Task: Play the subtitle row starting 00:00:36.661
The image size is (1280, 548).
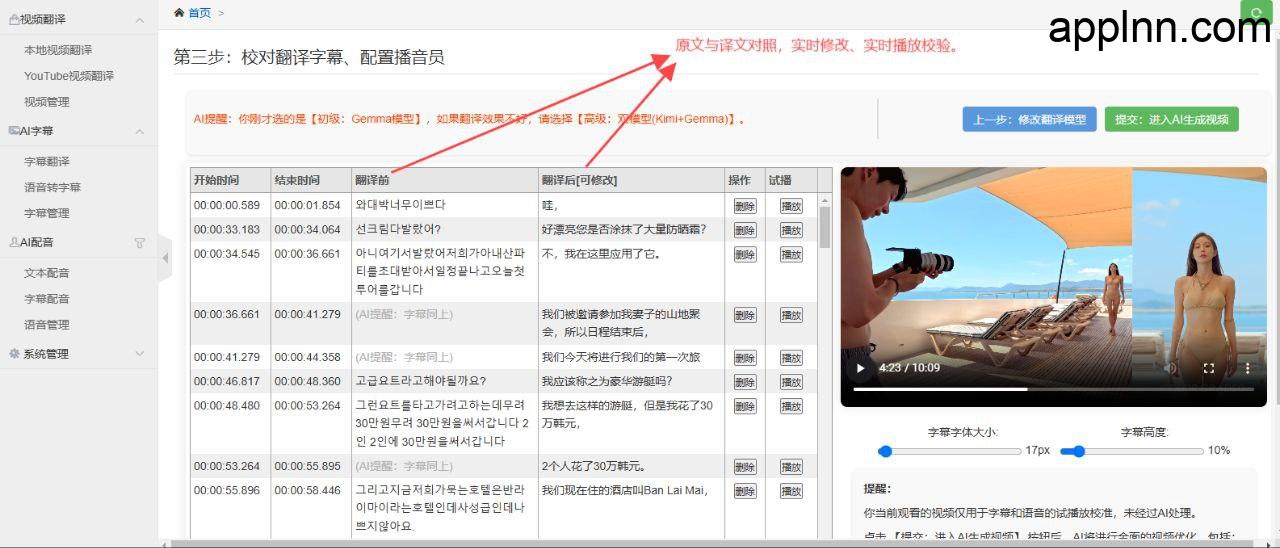Action: coord(791,315)
